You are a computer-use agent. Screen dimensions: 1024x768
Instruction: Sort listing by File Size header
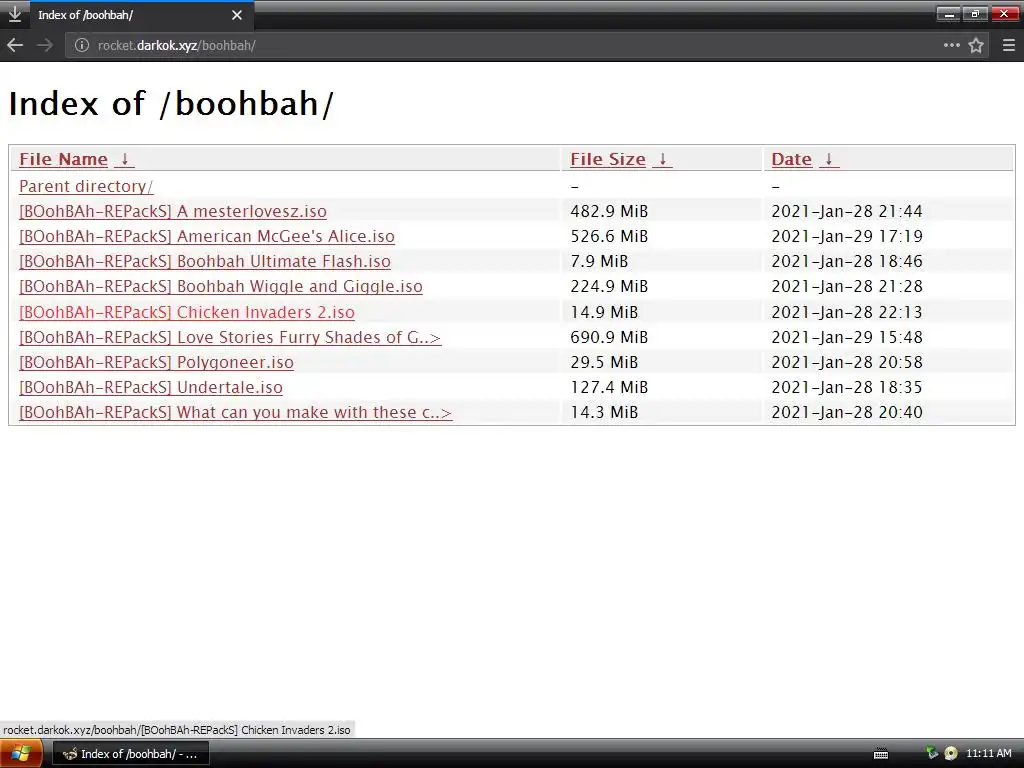(608, 159)
